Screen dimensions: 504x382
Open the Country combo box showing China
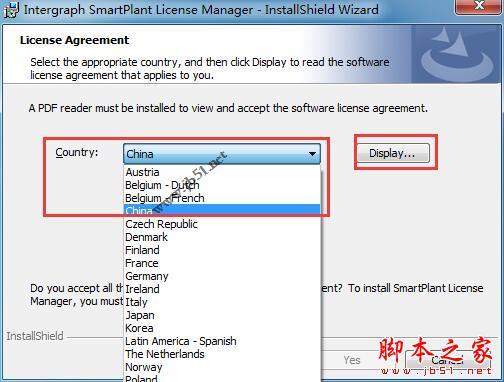[x=222, y=154]
